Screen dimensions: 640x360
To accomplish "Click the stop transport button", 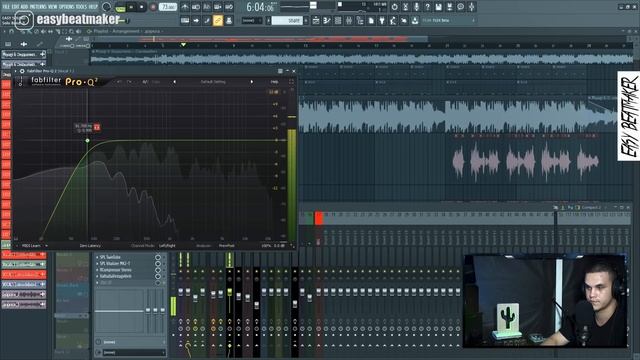I will tap(142, 7).
